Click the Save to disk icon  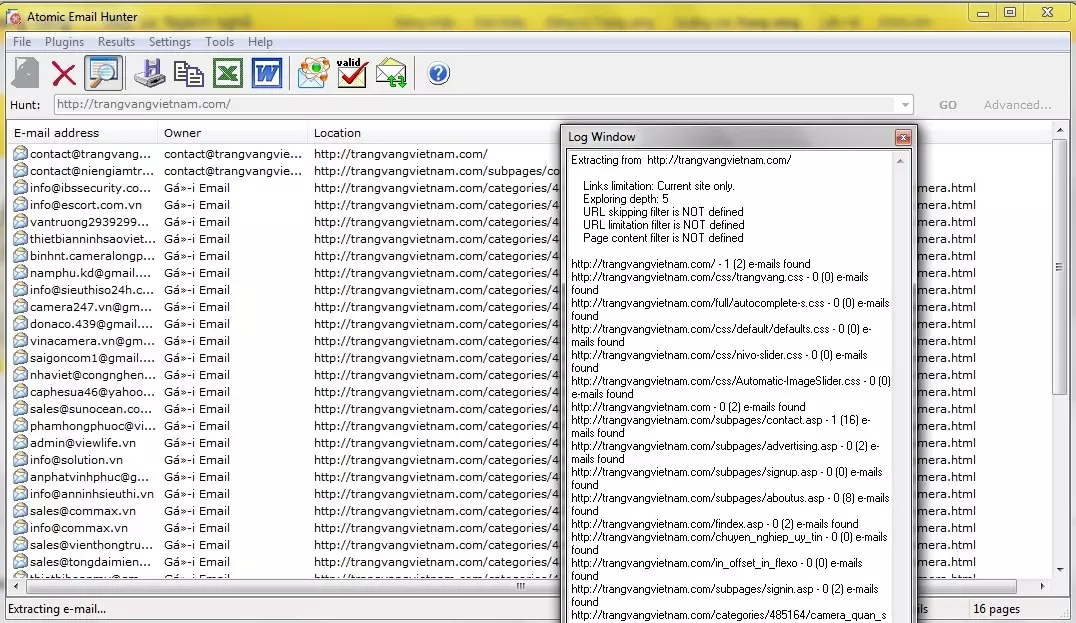click(149, 73)
